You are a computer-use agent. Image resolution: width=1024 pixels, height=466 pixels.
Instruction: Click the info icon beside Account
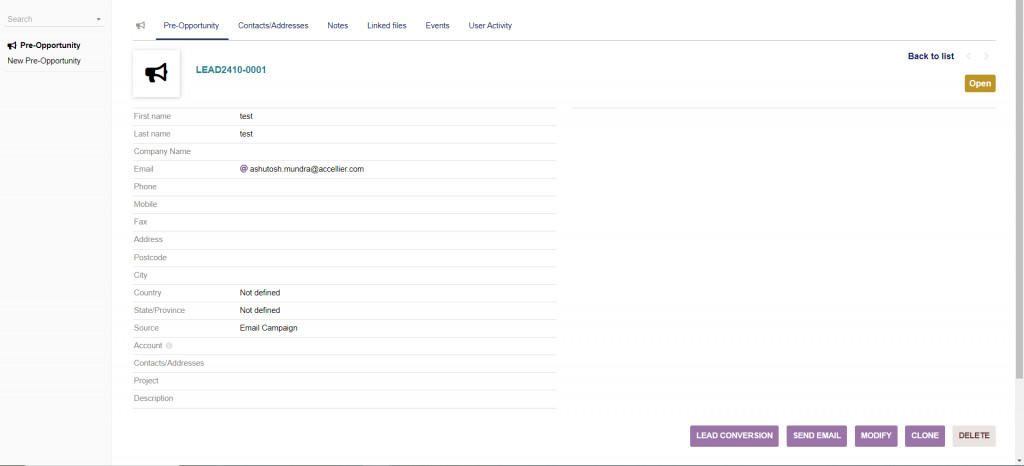pyautogui.click(x=169, y=345)
